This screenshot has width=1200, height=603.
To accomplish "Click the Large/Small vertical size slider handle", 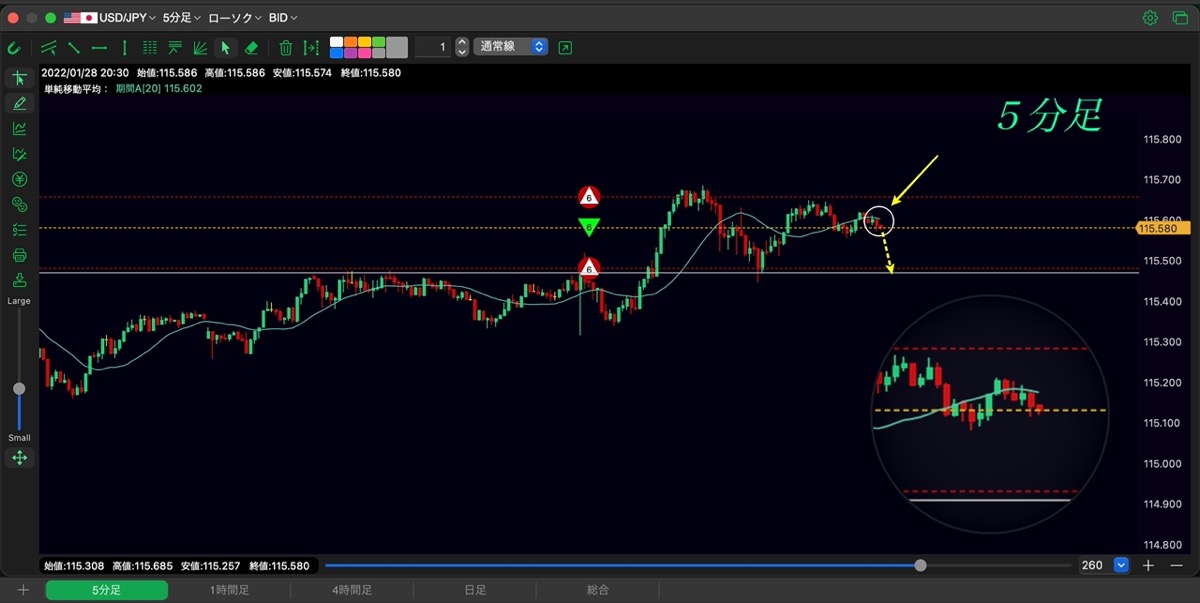I will [x=19, y=388].
